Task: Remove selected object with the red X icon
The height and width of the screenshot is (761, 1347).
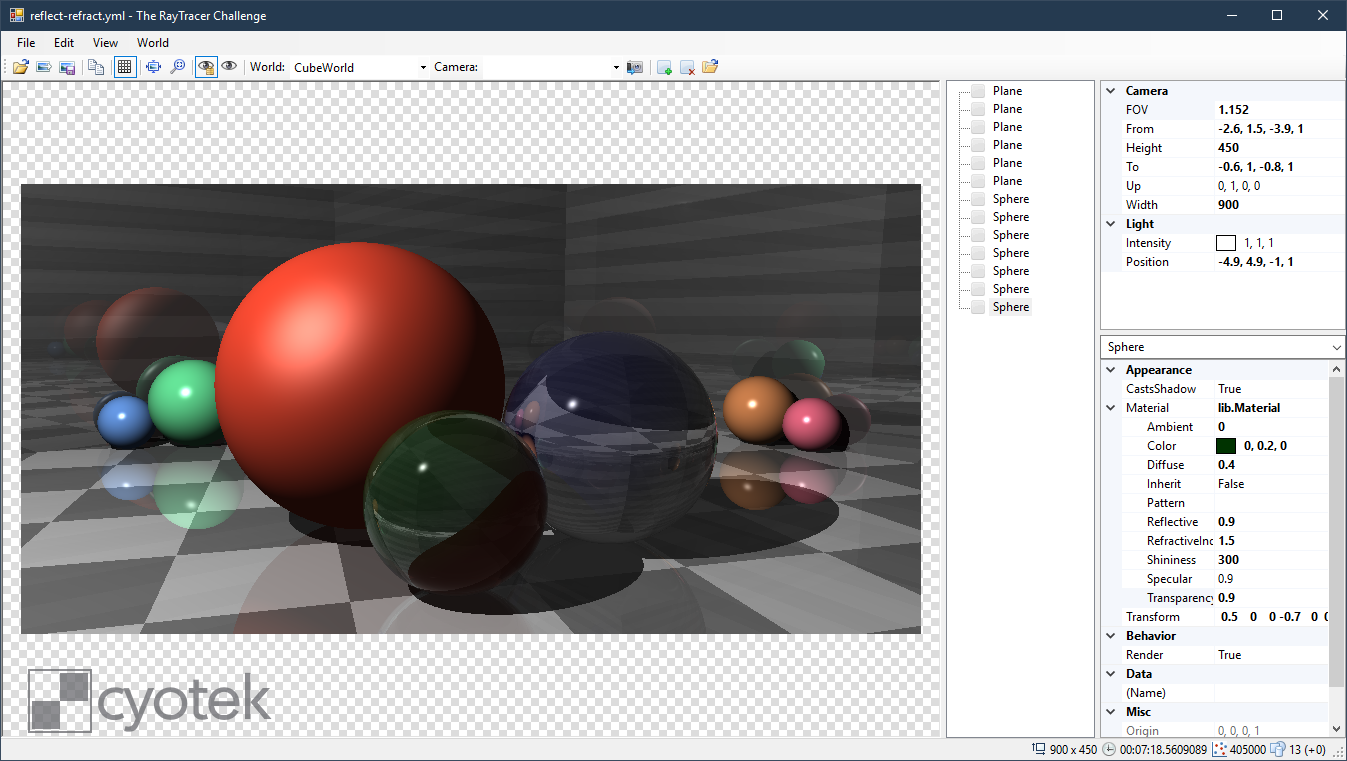Action: coord(687,67)
